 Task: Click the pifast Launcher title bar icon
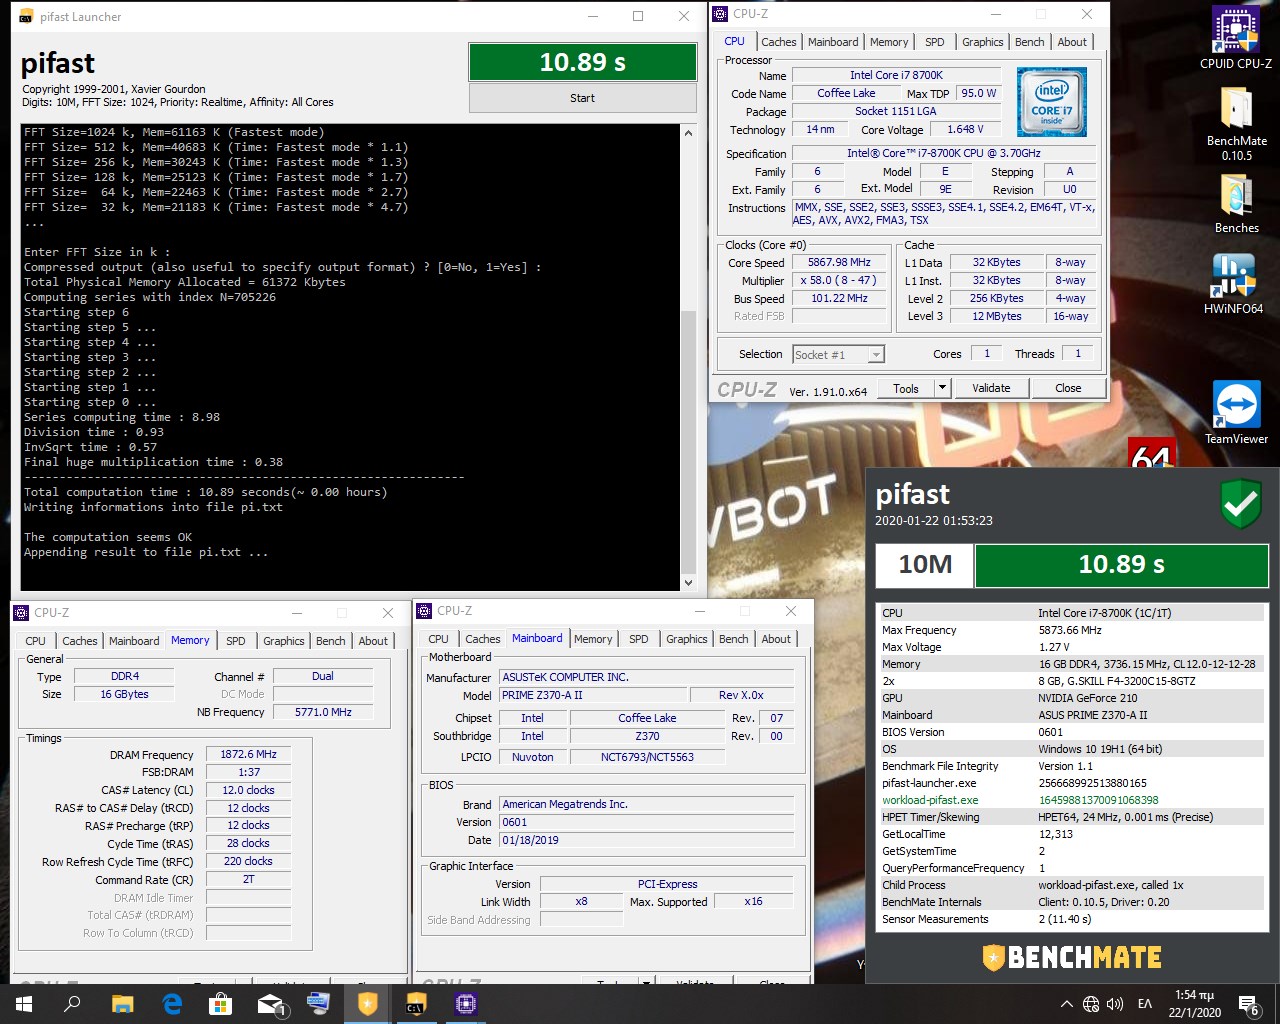27,17
